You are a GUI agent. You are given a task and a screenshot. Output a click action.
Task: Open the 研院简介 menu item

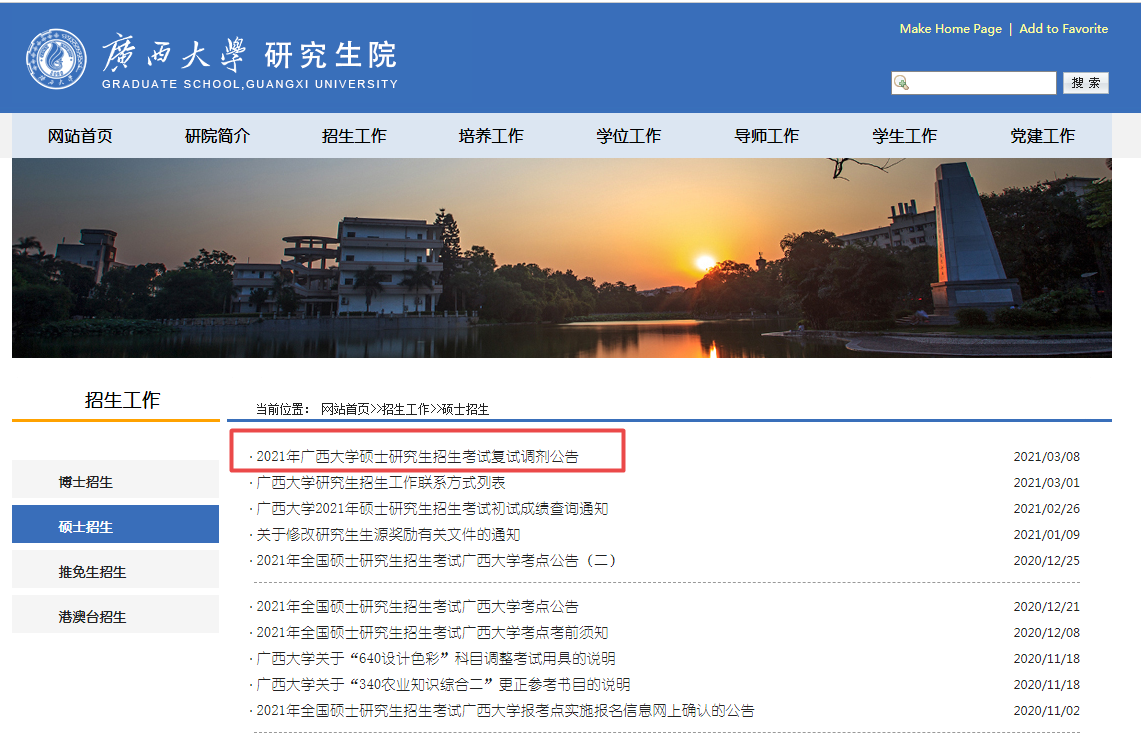point(217,136)
